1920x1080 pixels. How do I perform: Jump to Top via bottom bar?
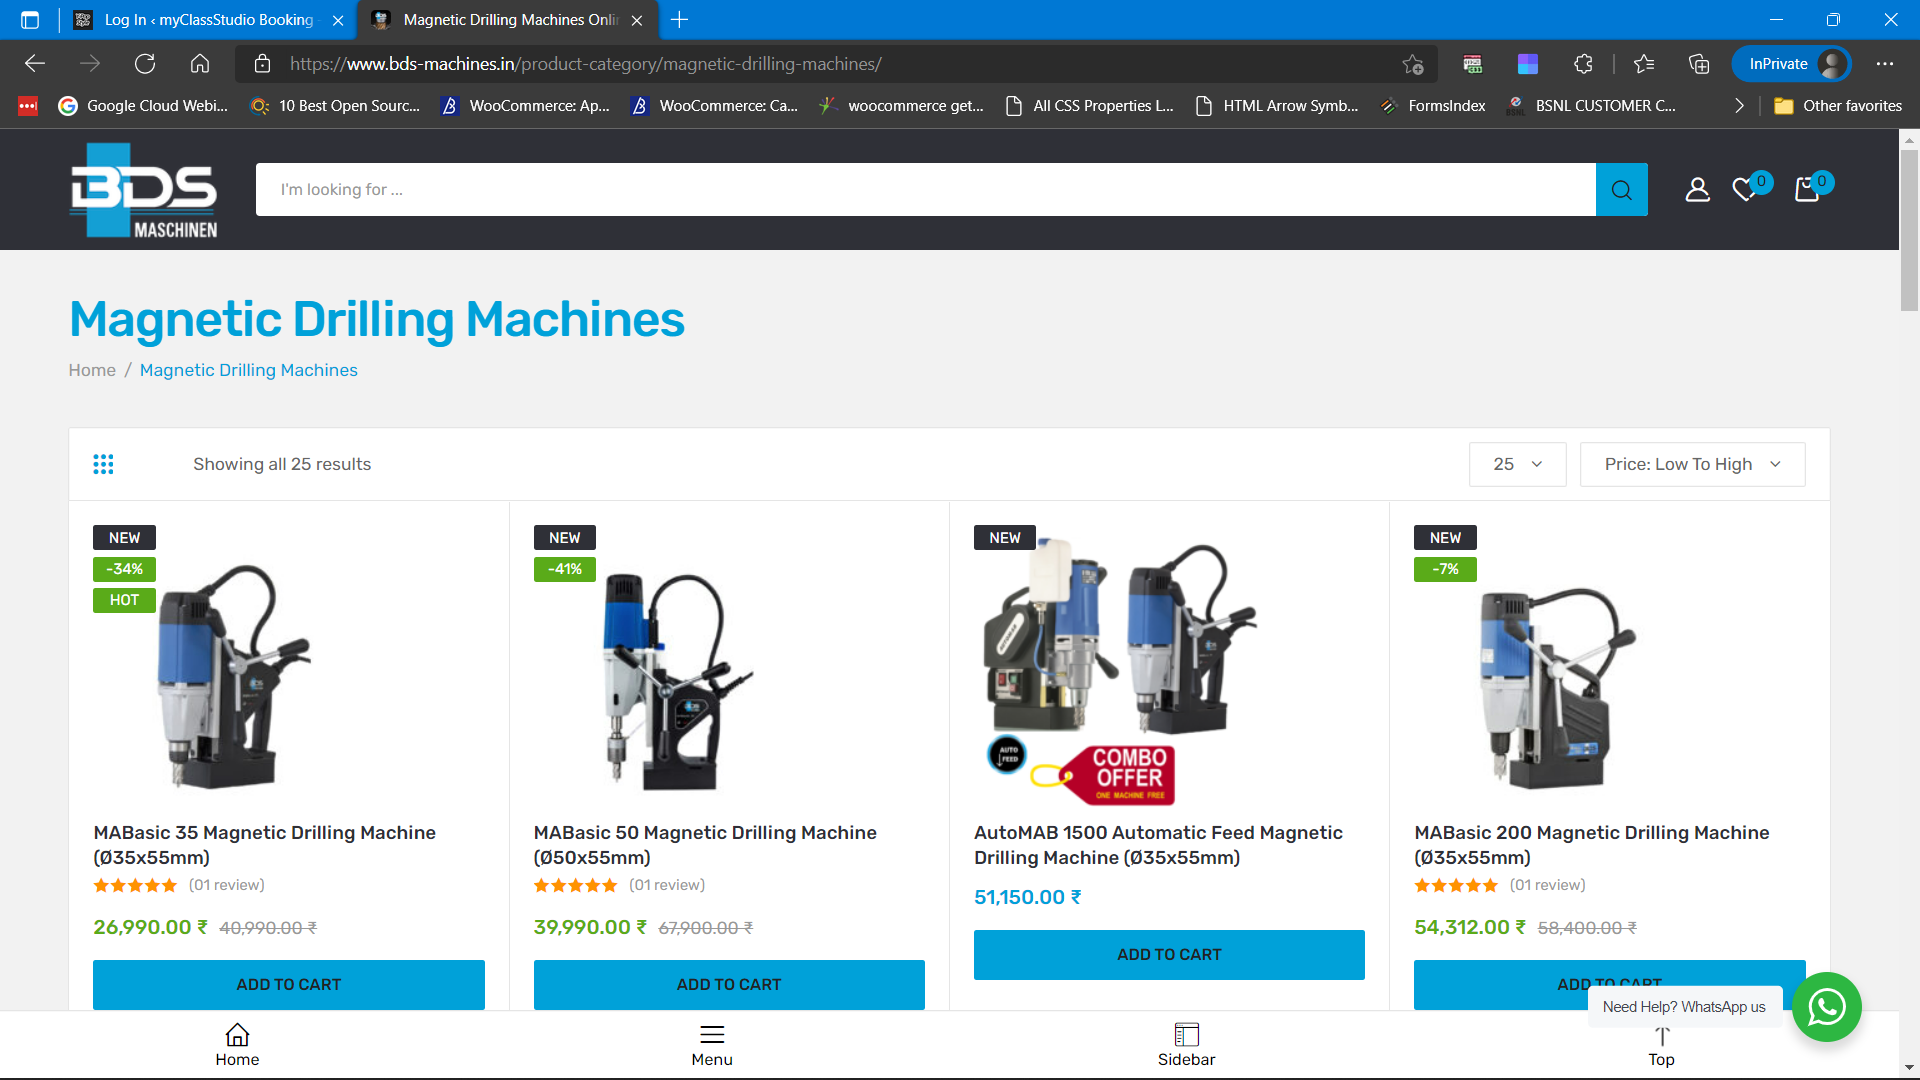coord(1661,1046)
